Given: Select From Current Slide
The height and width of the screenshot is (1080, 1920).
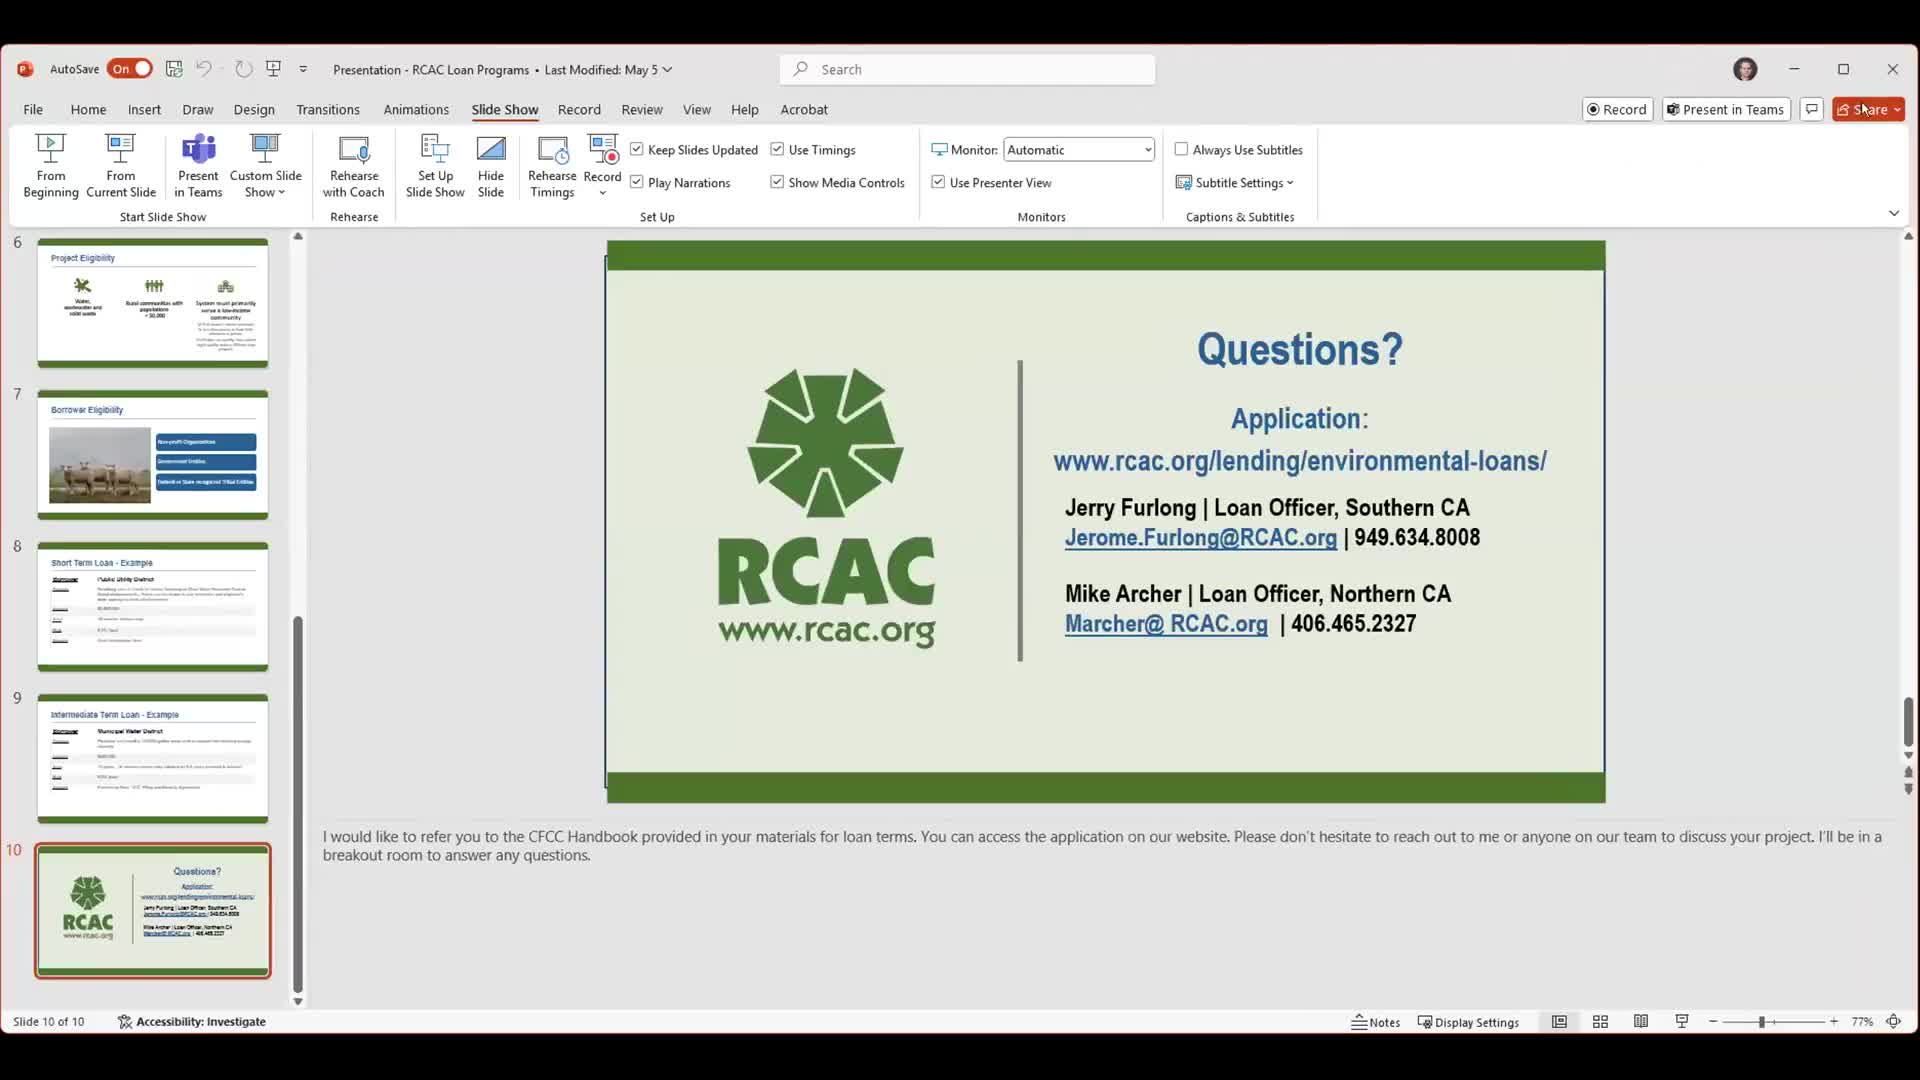Looking at the screenshot, I should [120, 165].
